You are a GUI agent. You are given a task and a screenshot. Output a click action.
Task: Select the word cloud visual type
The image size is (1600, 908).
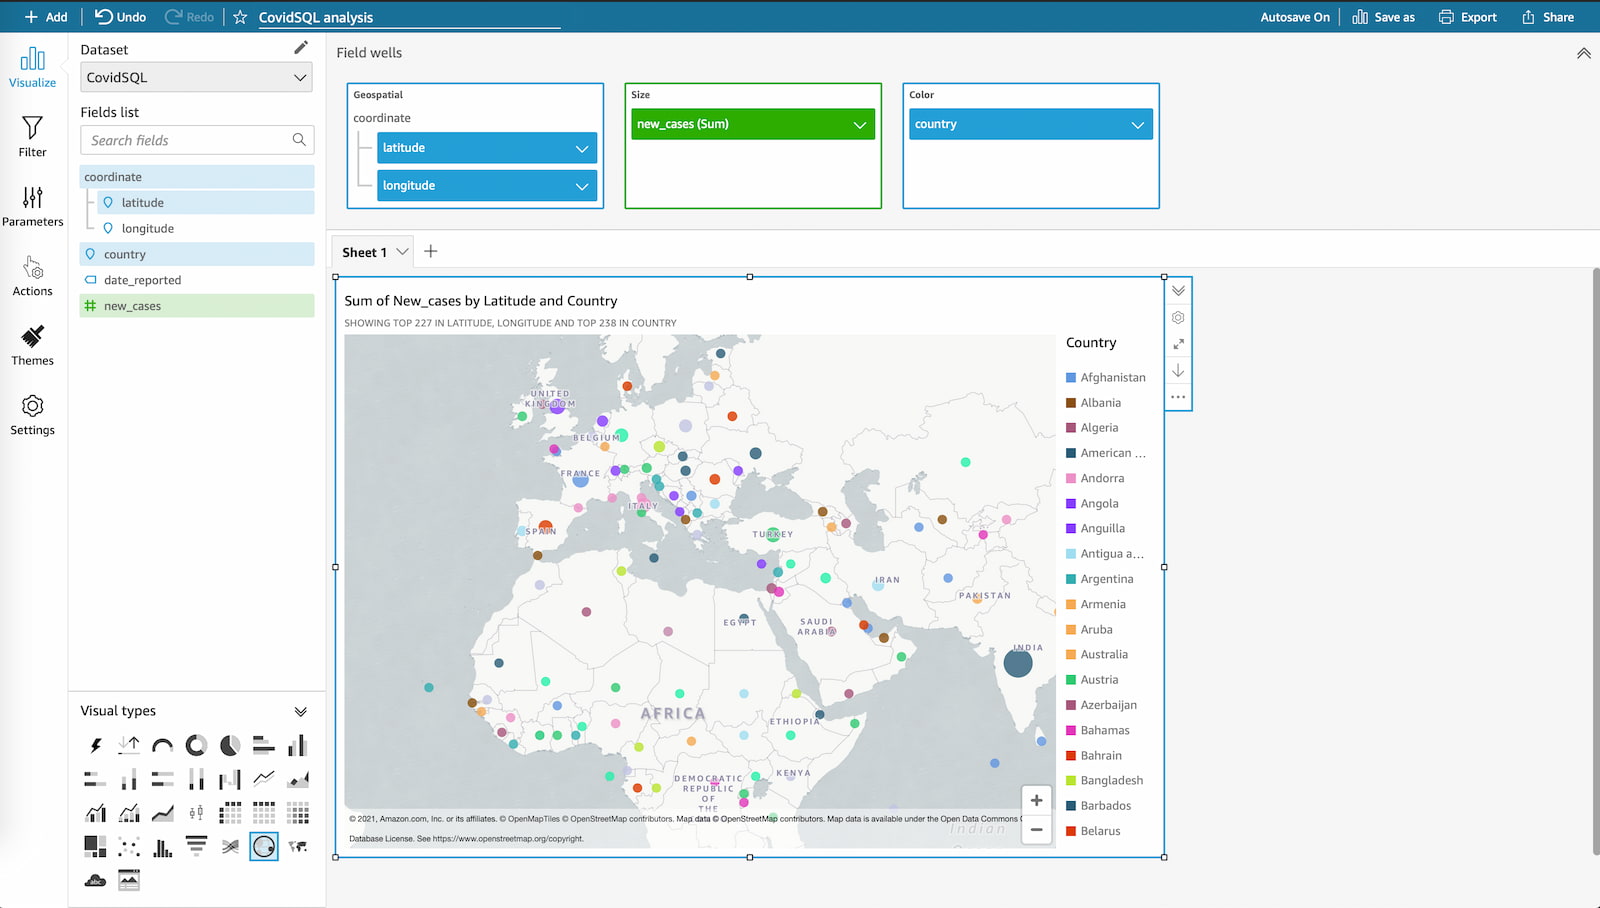(96, 880)
